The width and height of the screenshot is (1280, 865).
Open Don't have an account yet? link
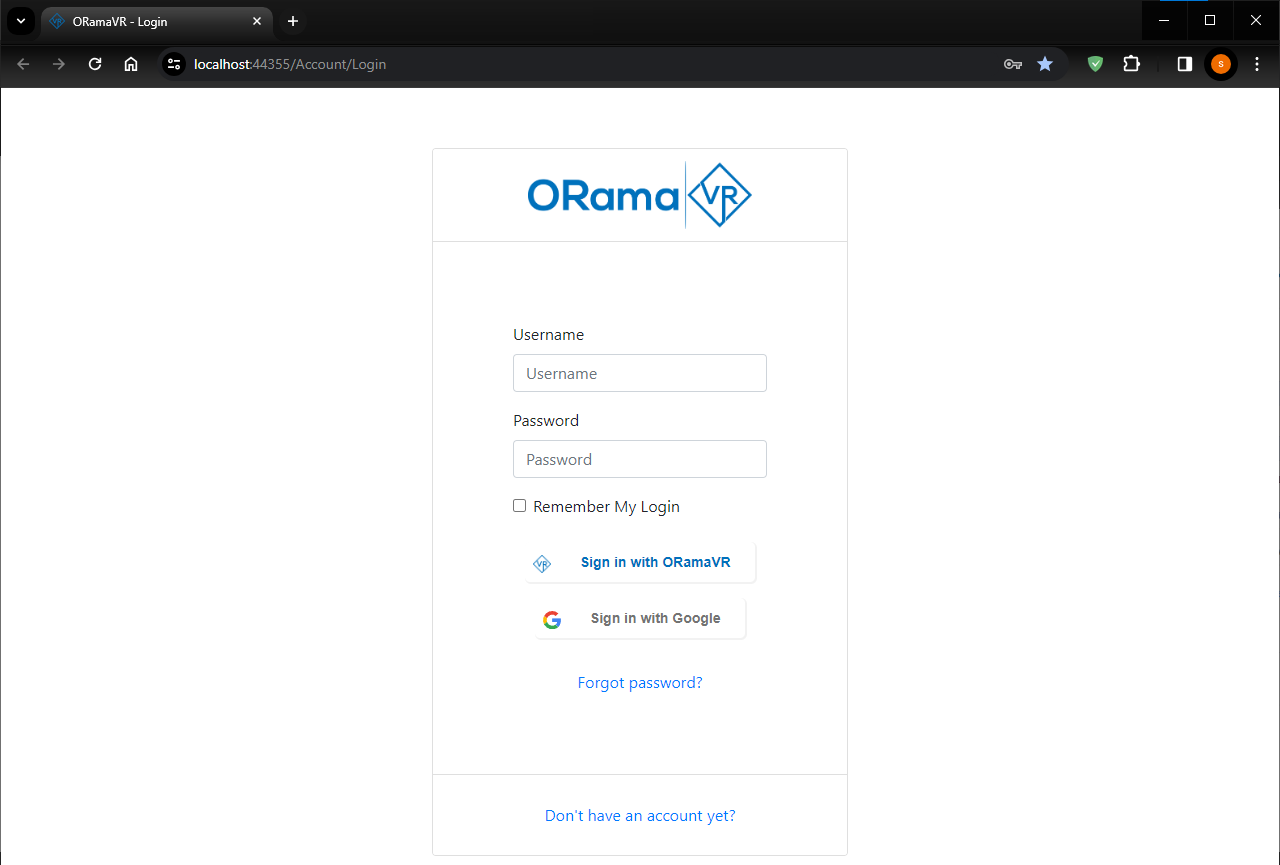[640, 816]
